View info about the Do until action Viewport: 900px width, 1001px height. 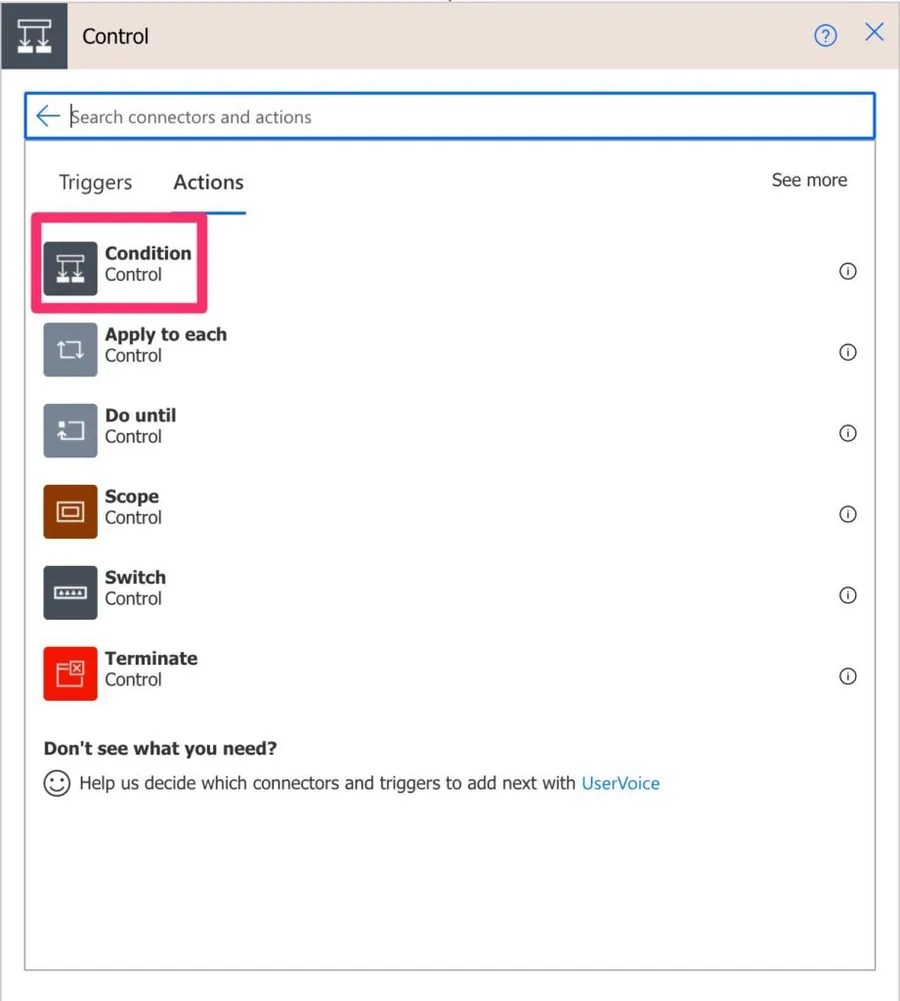[848, 433]
